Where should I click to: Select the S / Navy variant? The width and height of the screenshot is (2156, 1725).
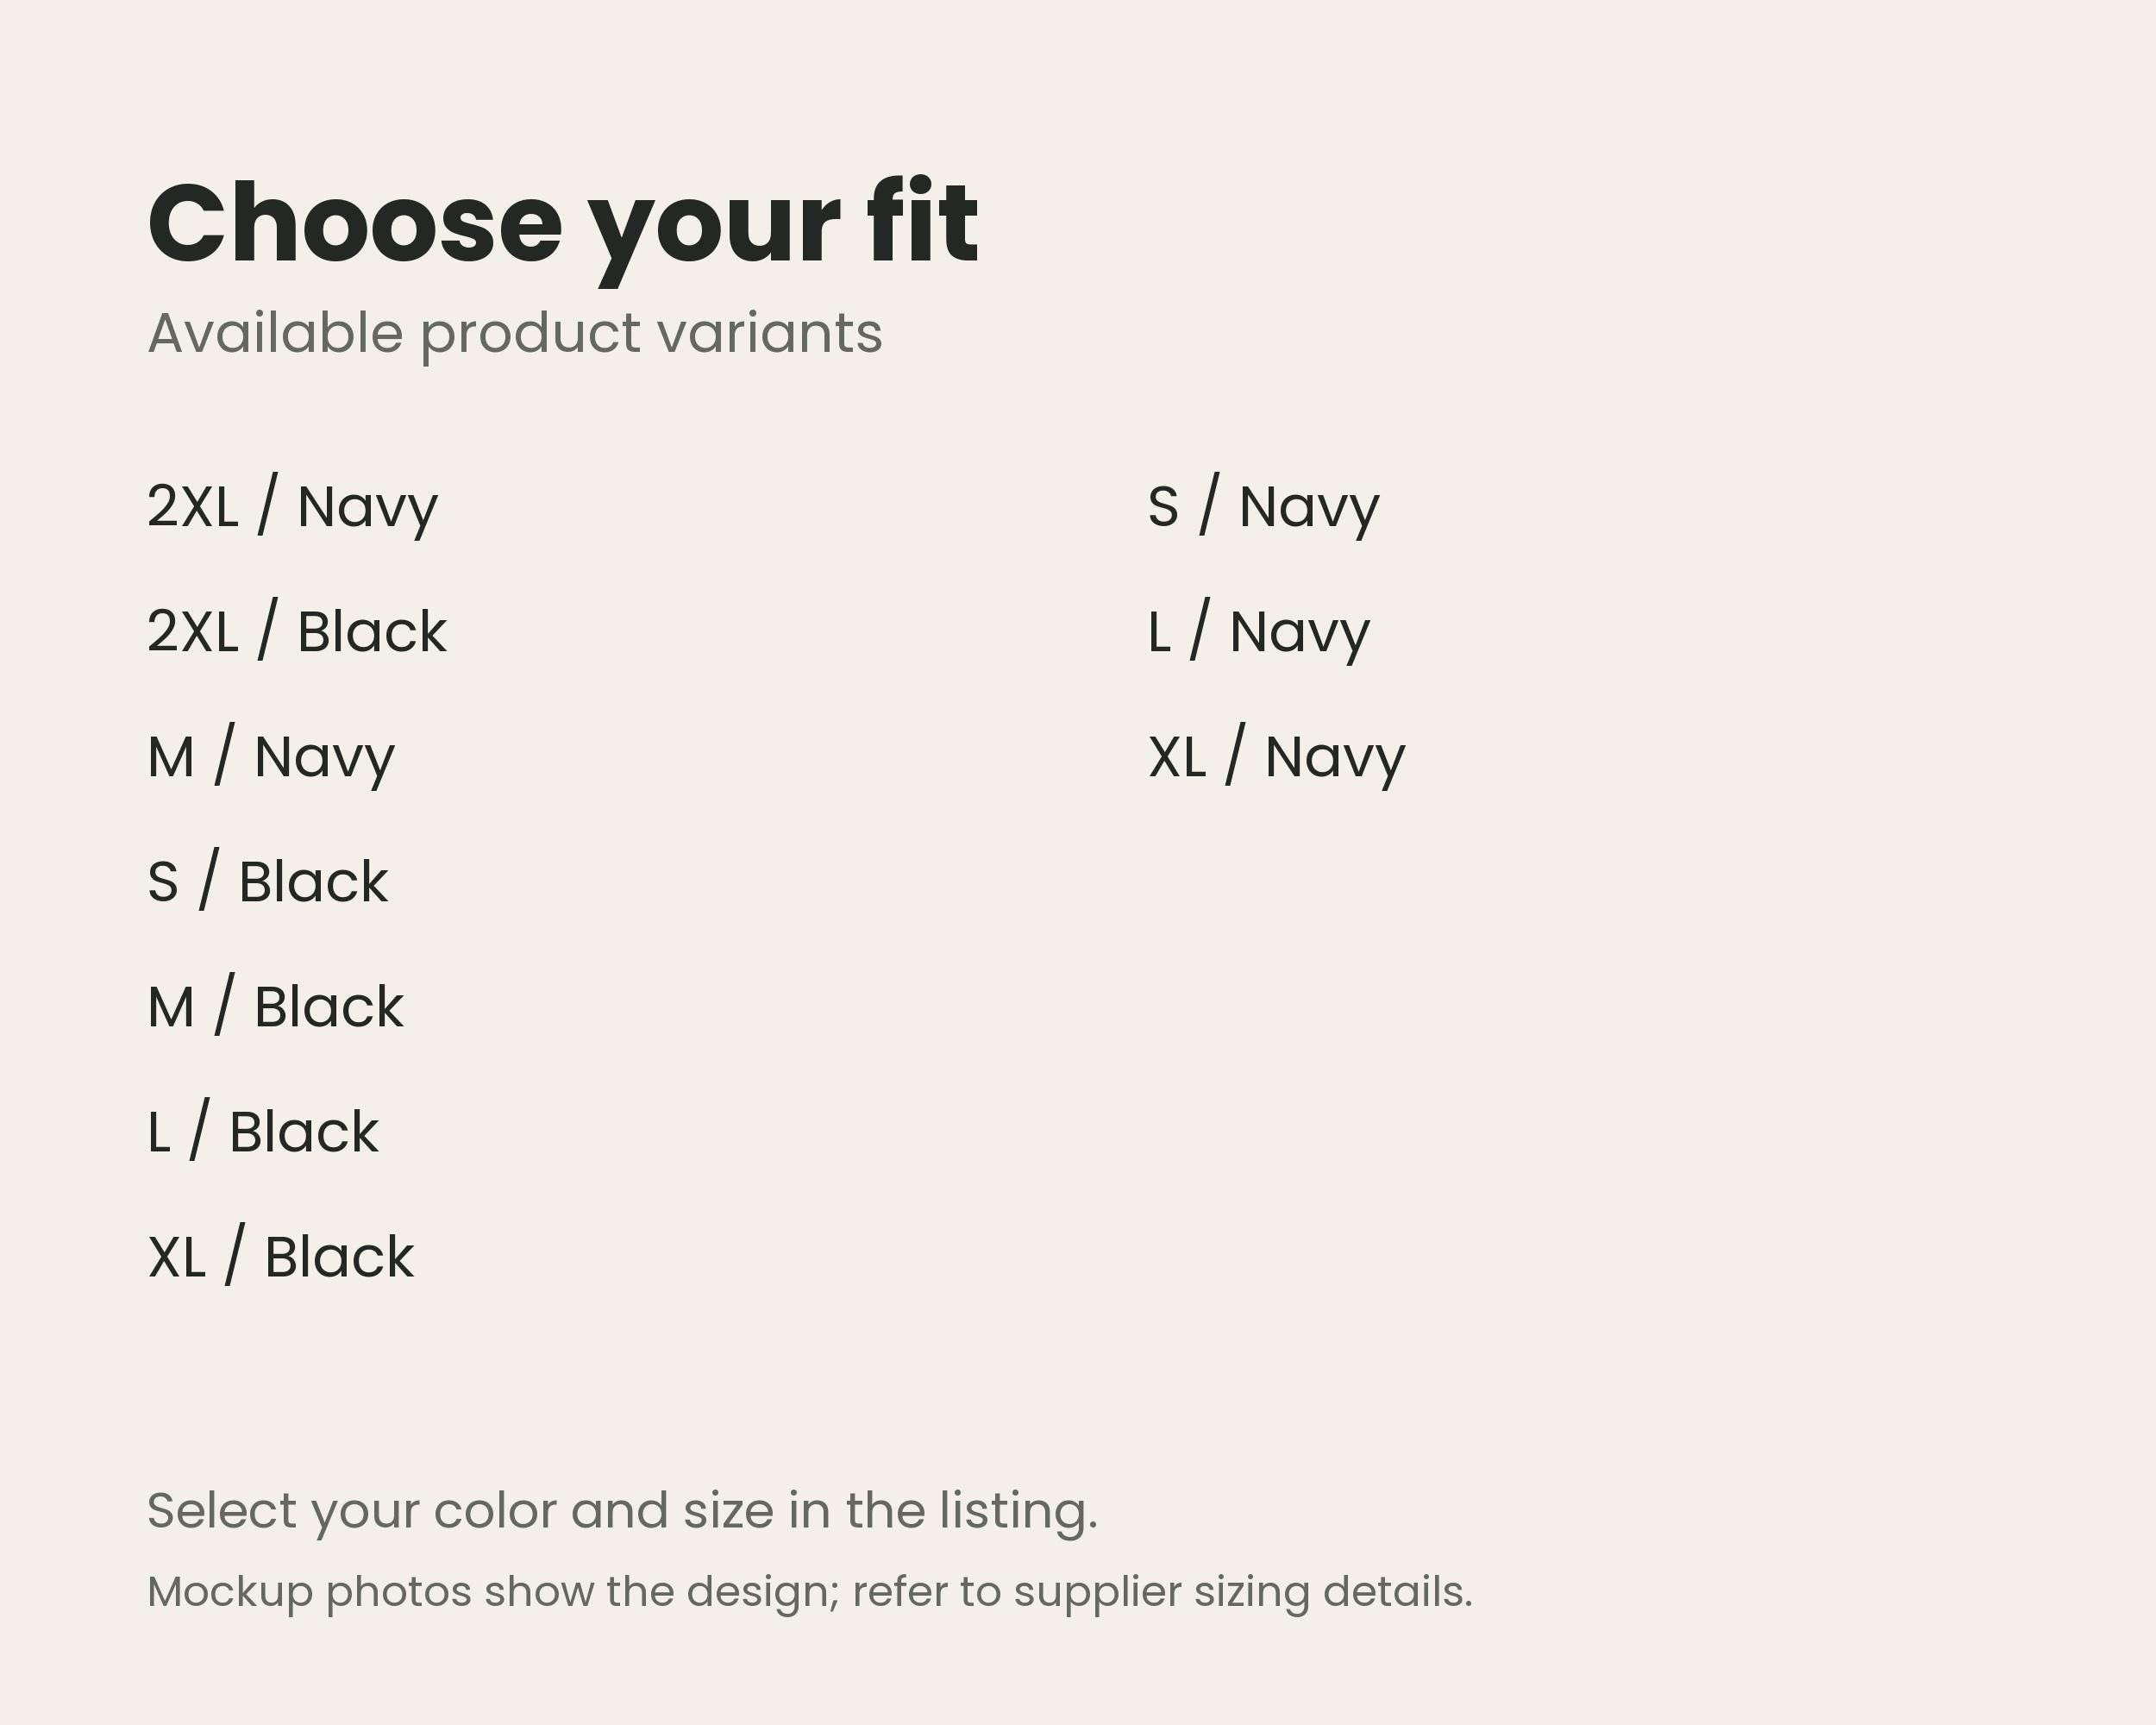tap(1263, 507)
